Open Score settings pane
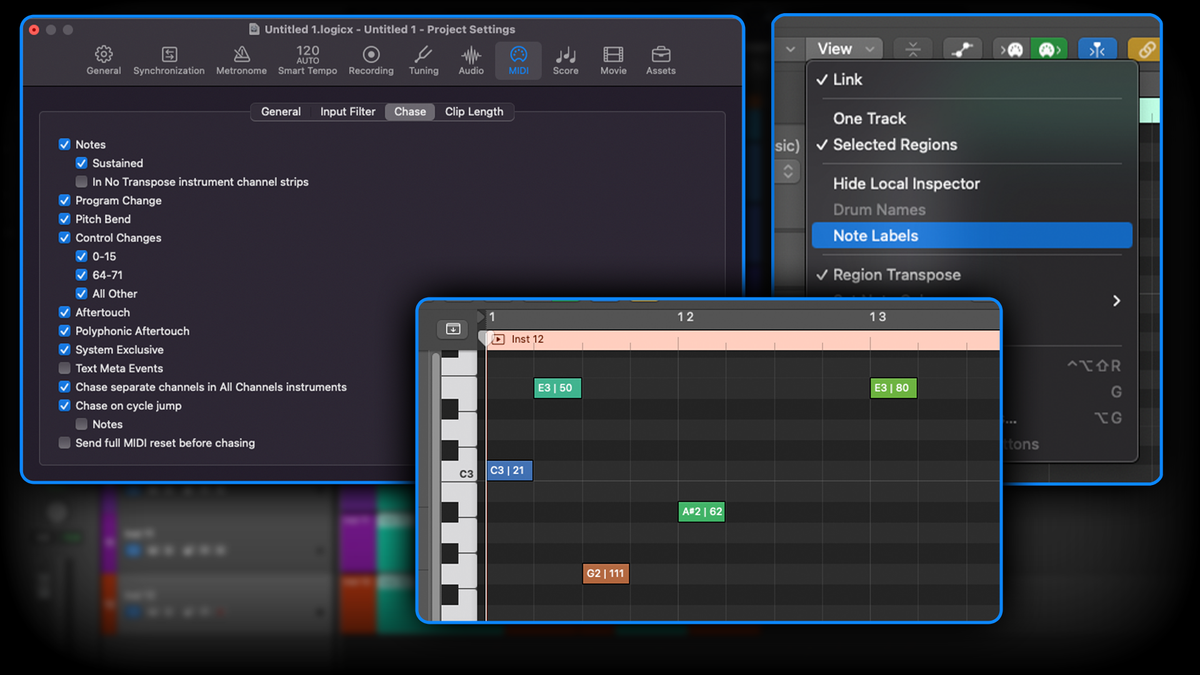Image resolution: width=1200 pixels, height=675 pixels. coord(566,59)
